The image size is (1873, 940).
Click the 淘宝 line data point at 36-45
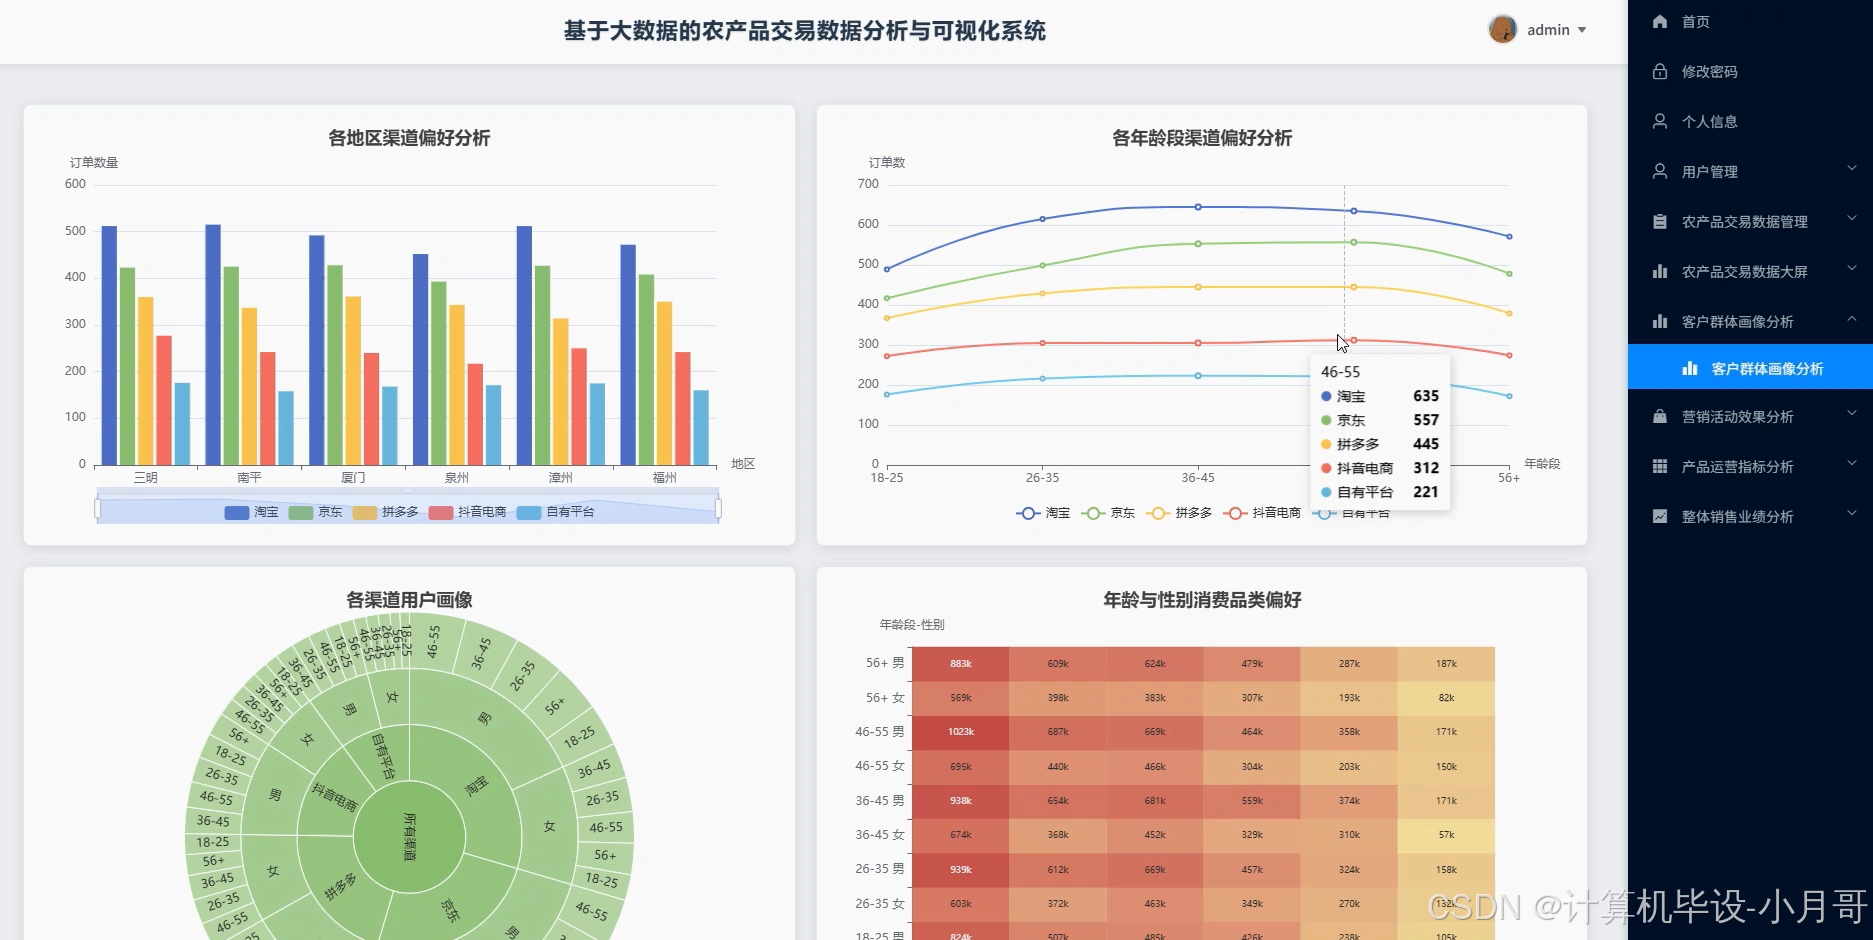pyautogui.click(x=1198, y=207)
